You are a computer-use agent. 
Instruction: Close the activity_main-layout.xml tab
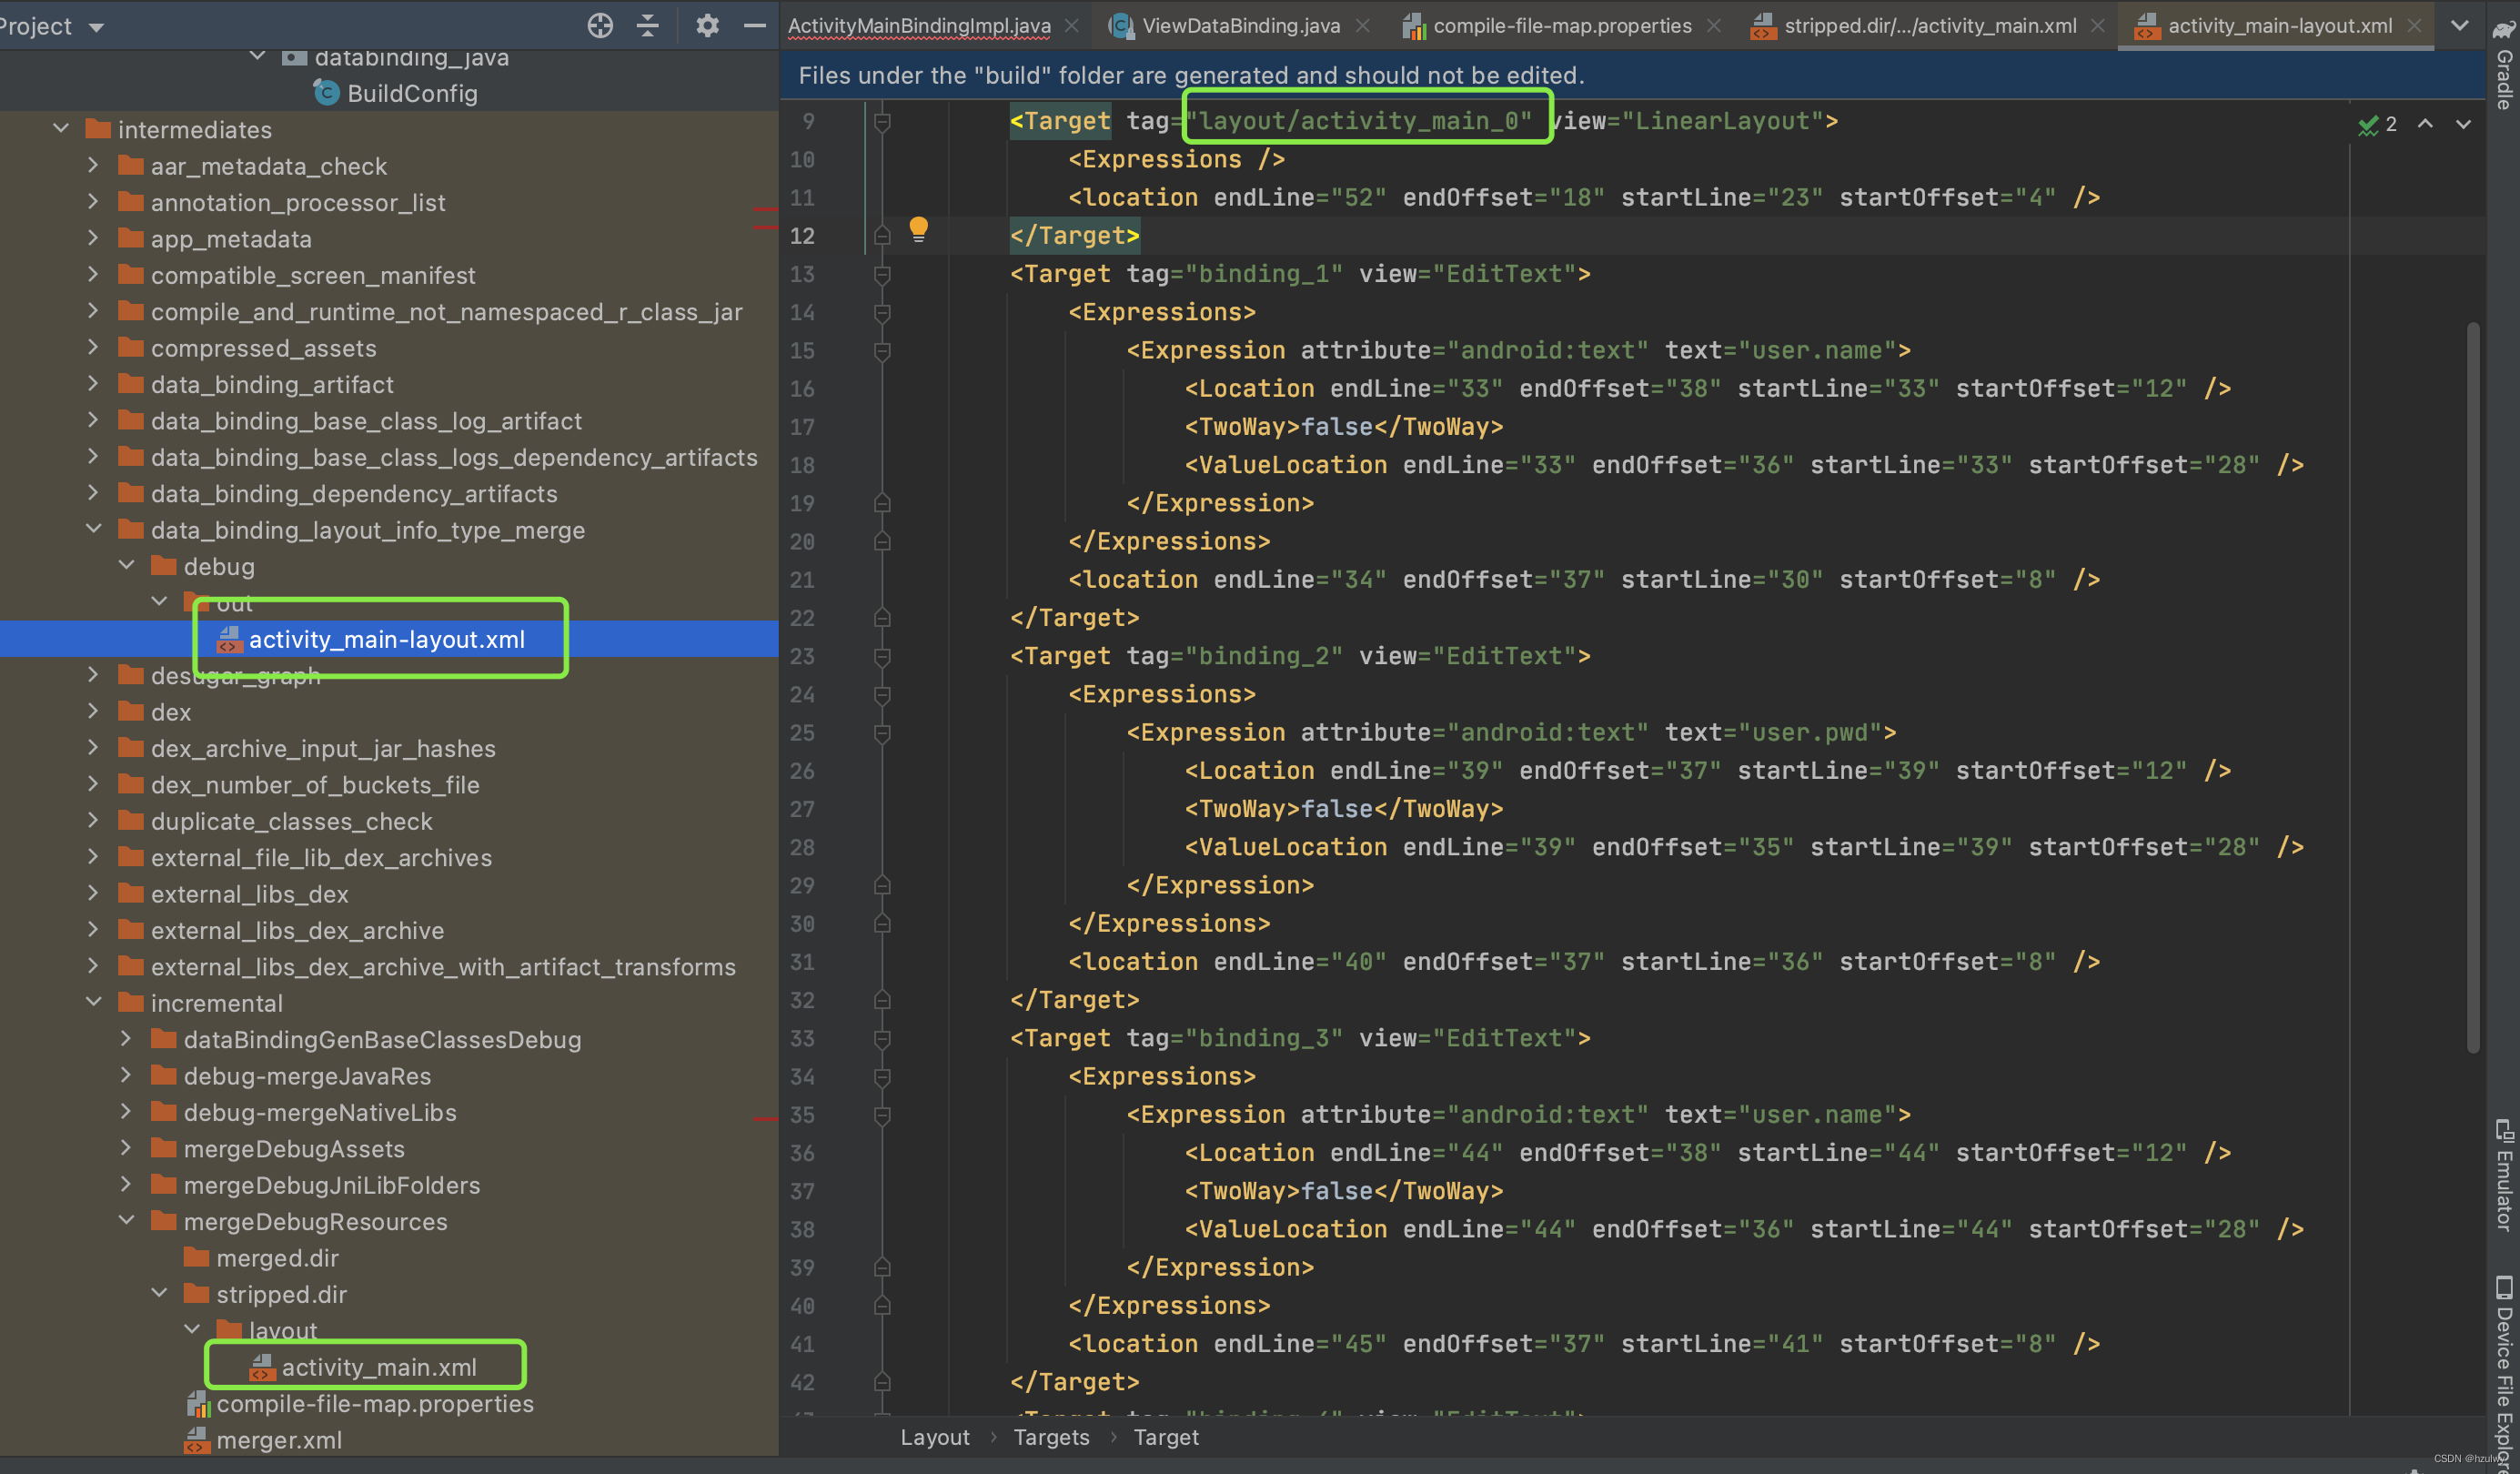click(x=2414, y=26)
